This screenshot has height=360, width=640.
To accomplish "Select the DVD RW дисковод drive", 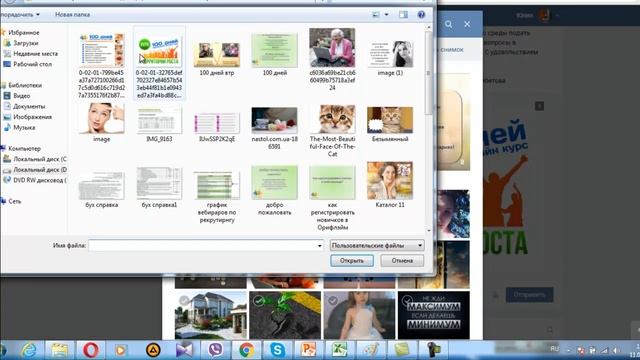I will 39,180.
